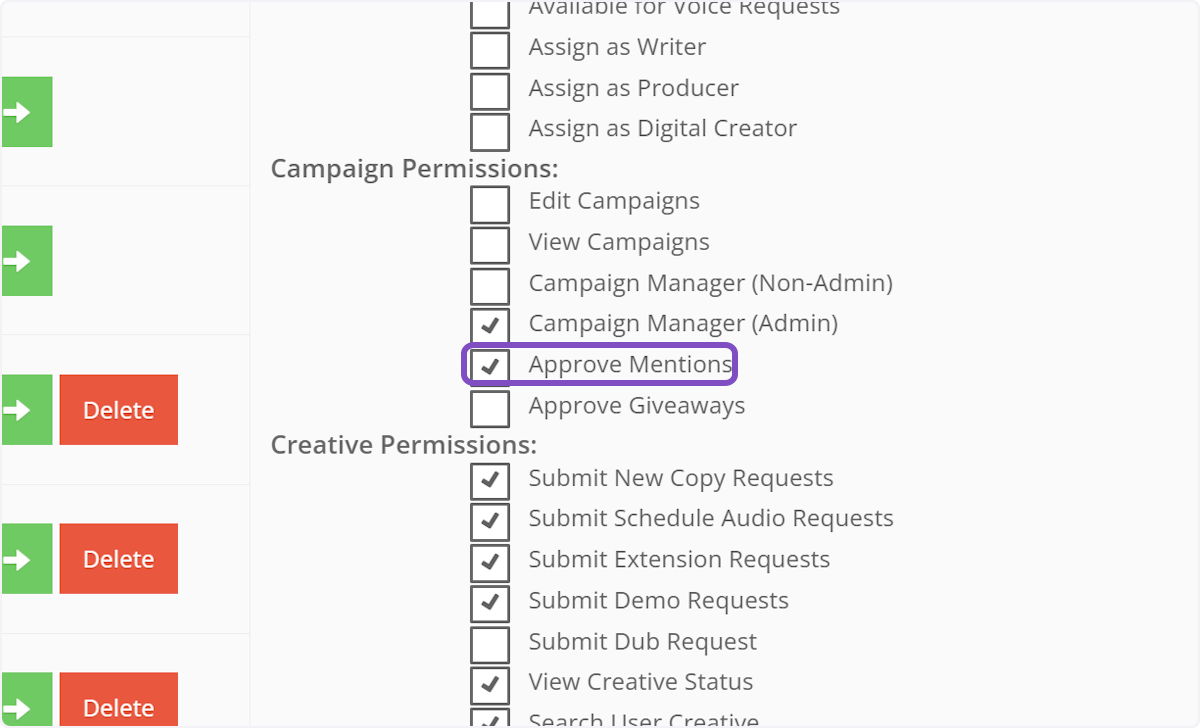Uncheck View Creative Status checkbox
Screen dimensions: 1200x728
click(490, 684)
